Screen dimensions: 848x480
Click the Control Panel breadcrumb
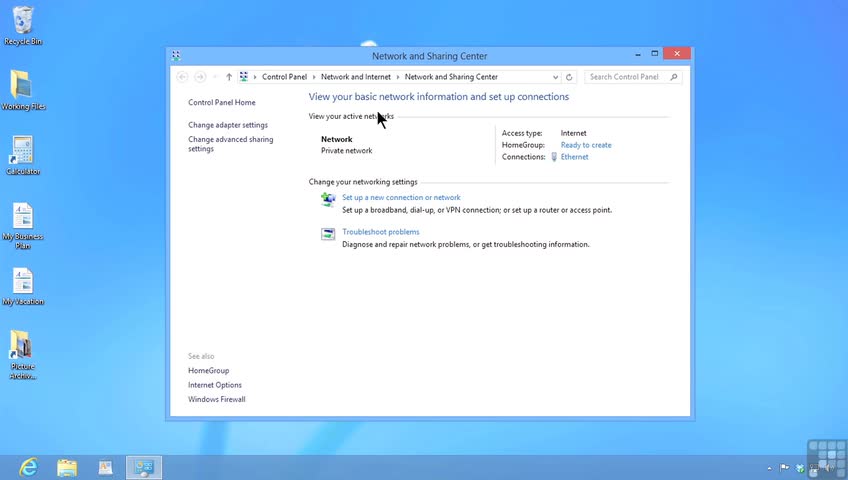pyautogui.click(x=284, y=77)
